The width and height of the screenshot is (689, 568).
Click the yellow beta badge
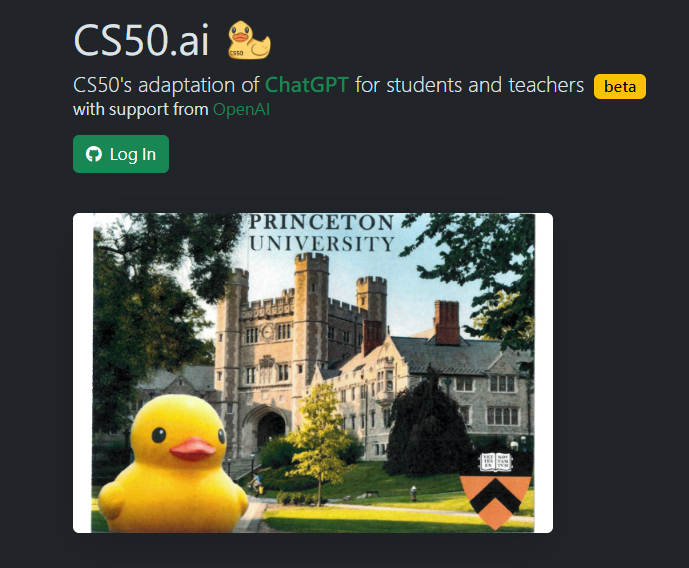click(x=620, y=87)
